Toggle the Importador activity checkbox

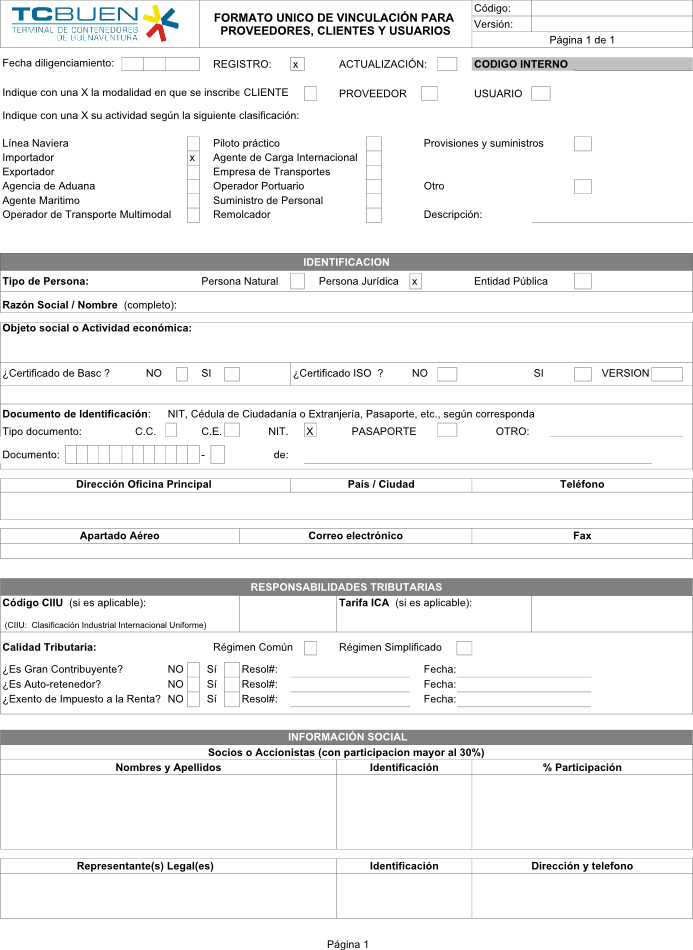pyautogui.click(x=193, y=158)
